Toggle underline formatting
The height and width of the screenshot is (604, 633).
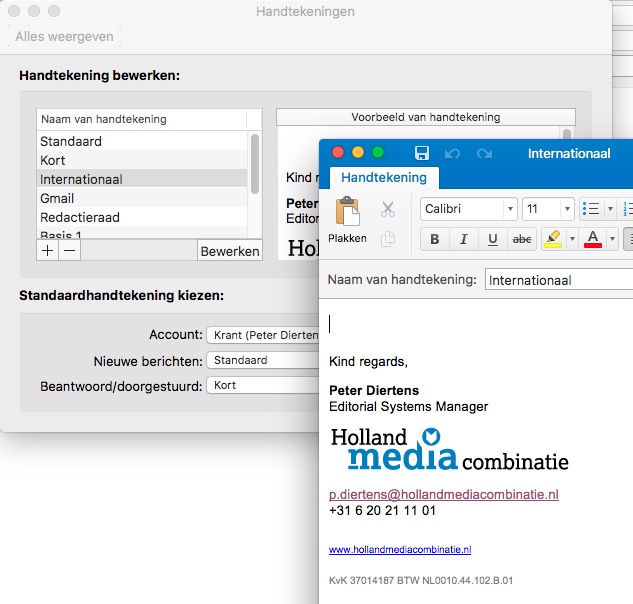coord(492,239)
